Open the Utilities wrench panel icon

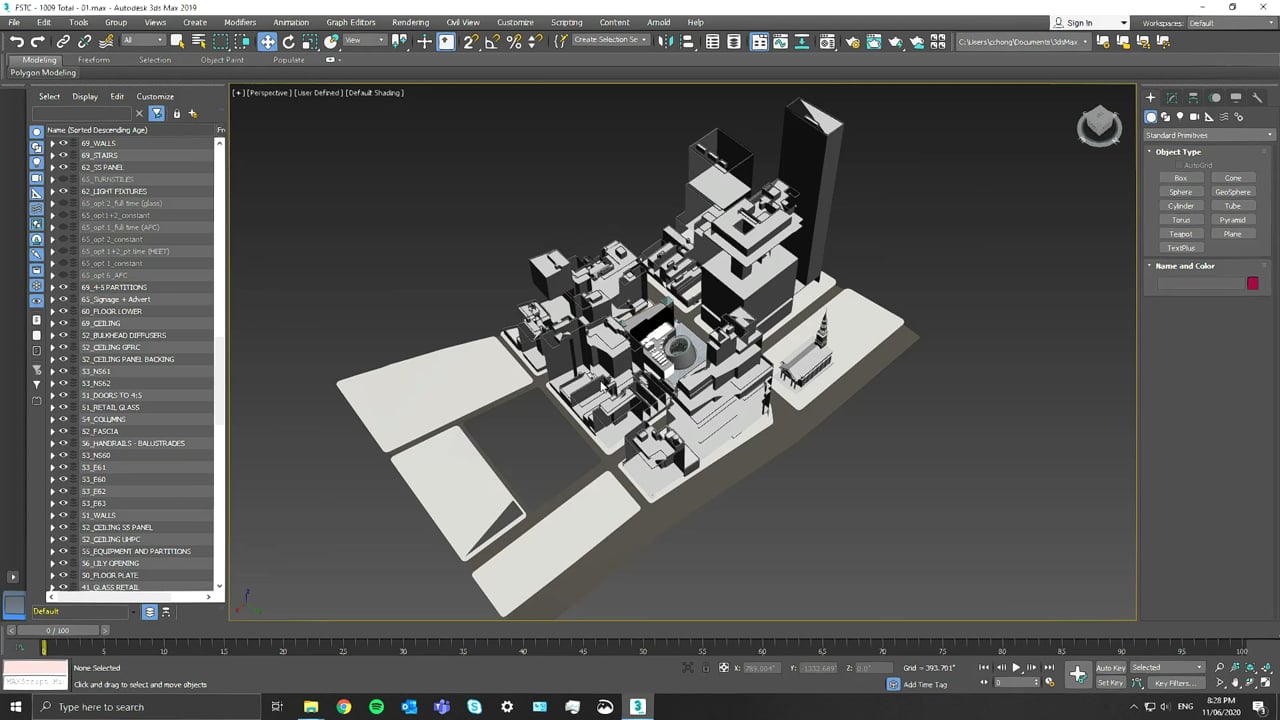click(x=1257, y=97)
